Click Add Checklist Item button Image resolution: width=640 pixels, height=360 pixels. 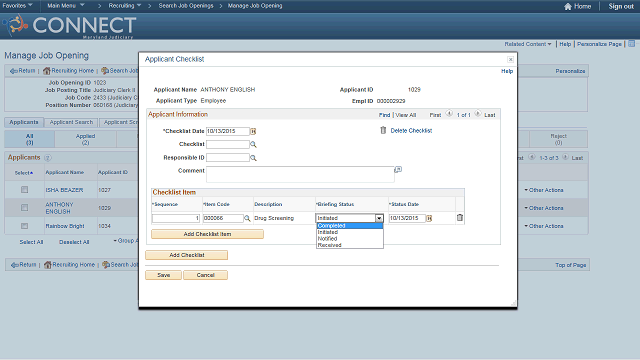click(207, 234)
